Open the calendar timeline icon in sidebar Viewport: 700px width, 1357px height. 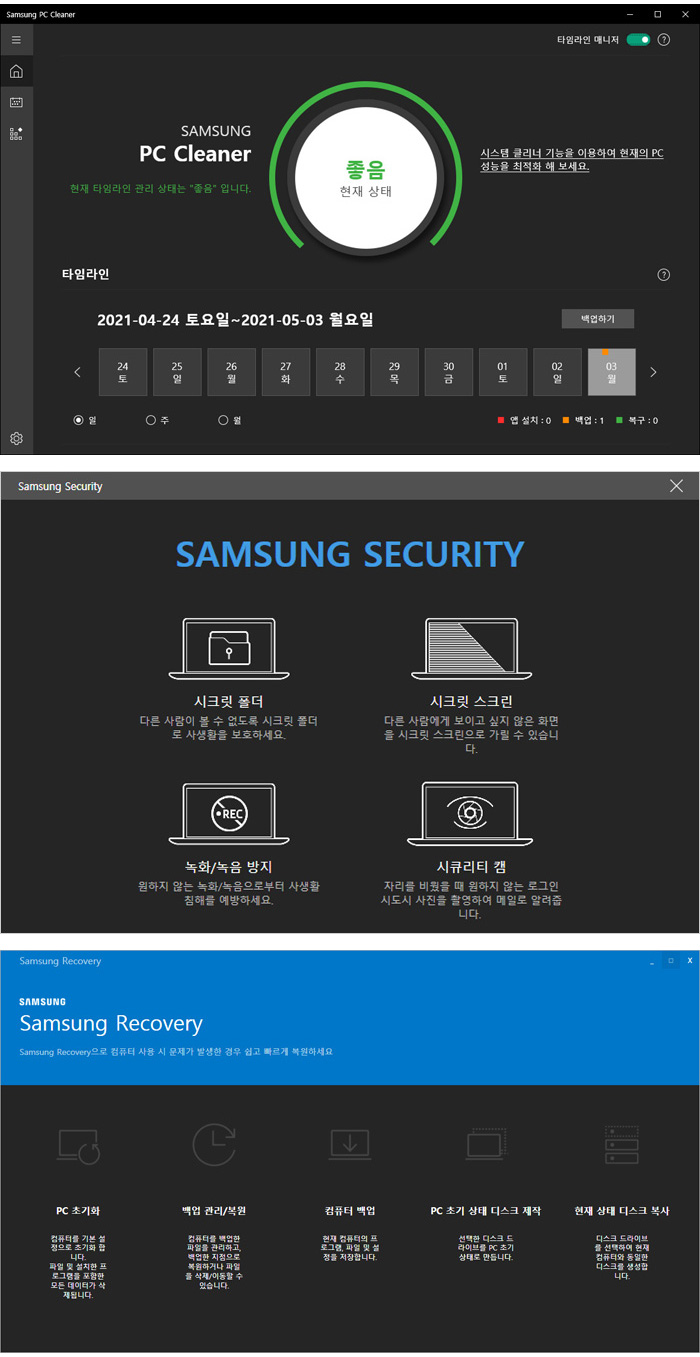coord(16,102)
